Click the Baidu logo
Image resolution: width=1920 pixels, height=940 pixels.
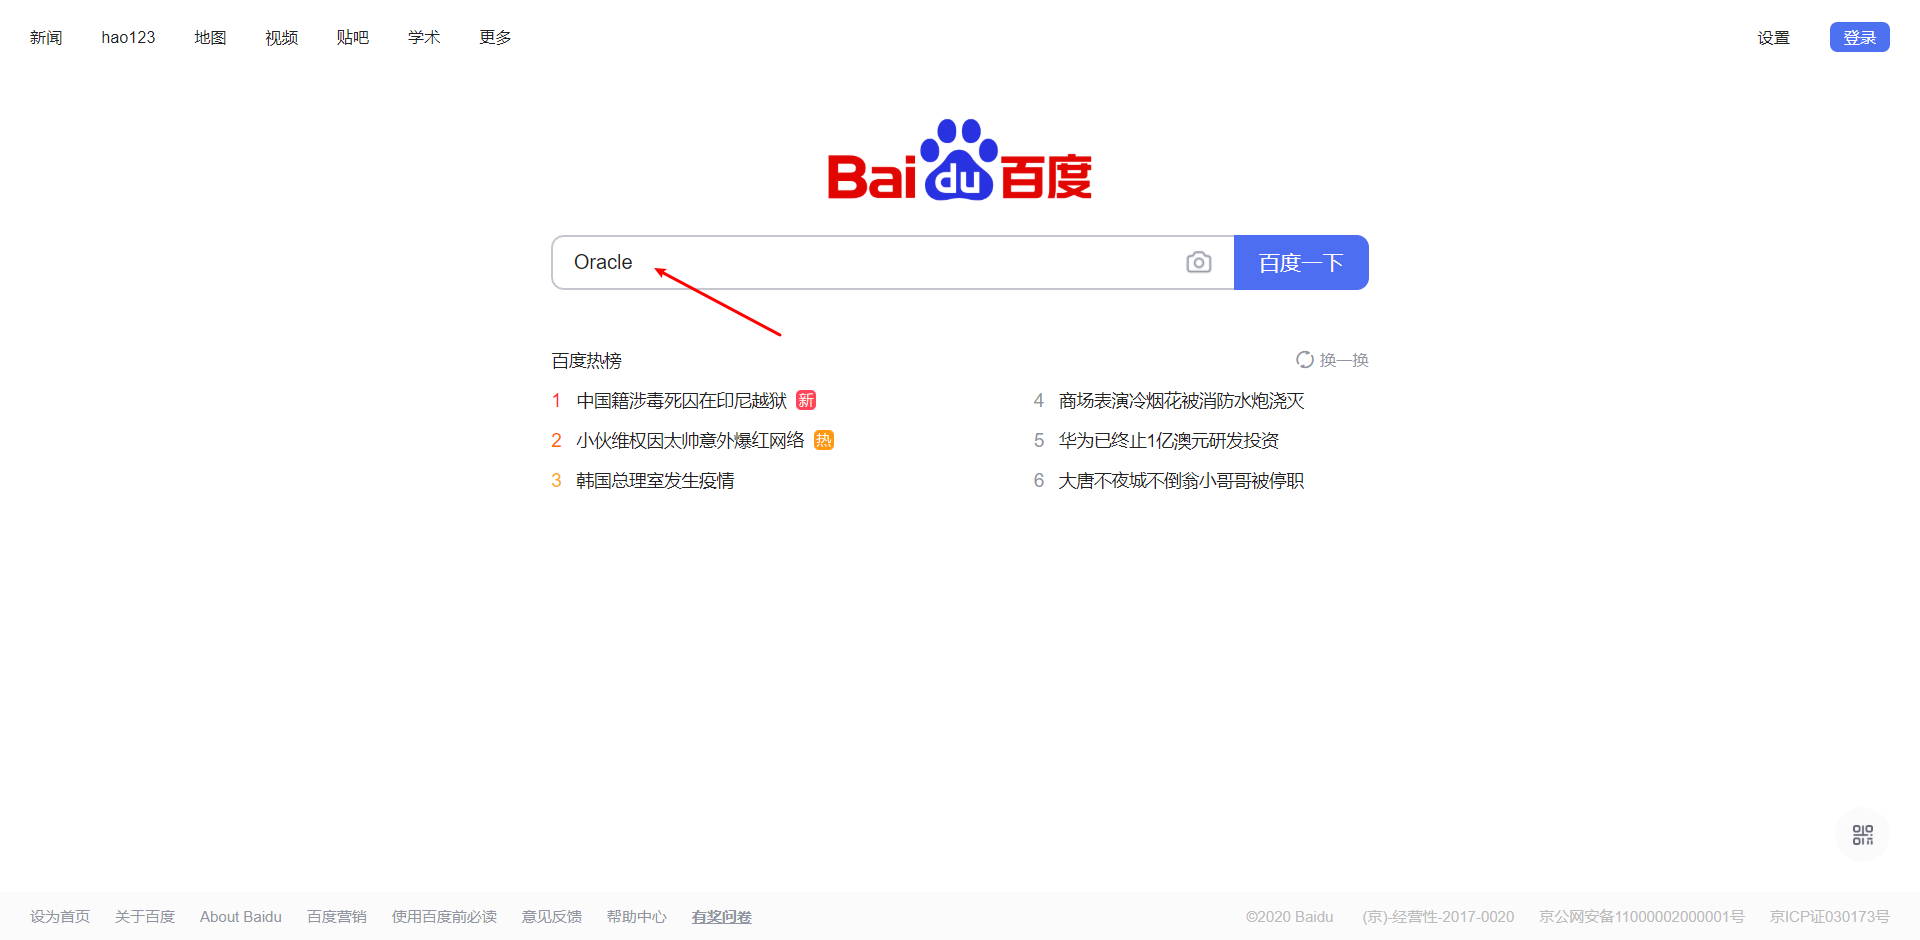coord(959,161)
